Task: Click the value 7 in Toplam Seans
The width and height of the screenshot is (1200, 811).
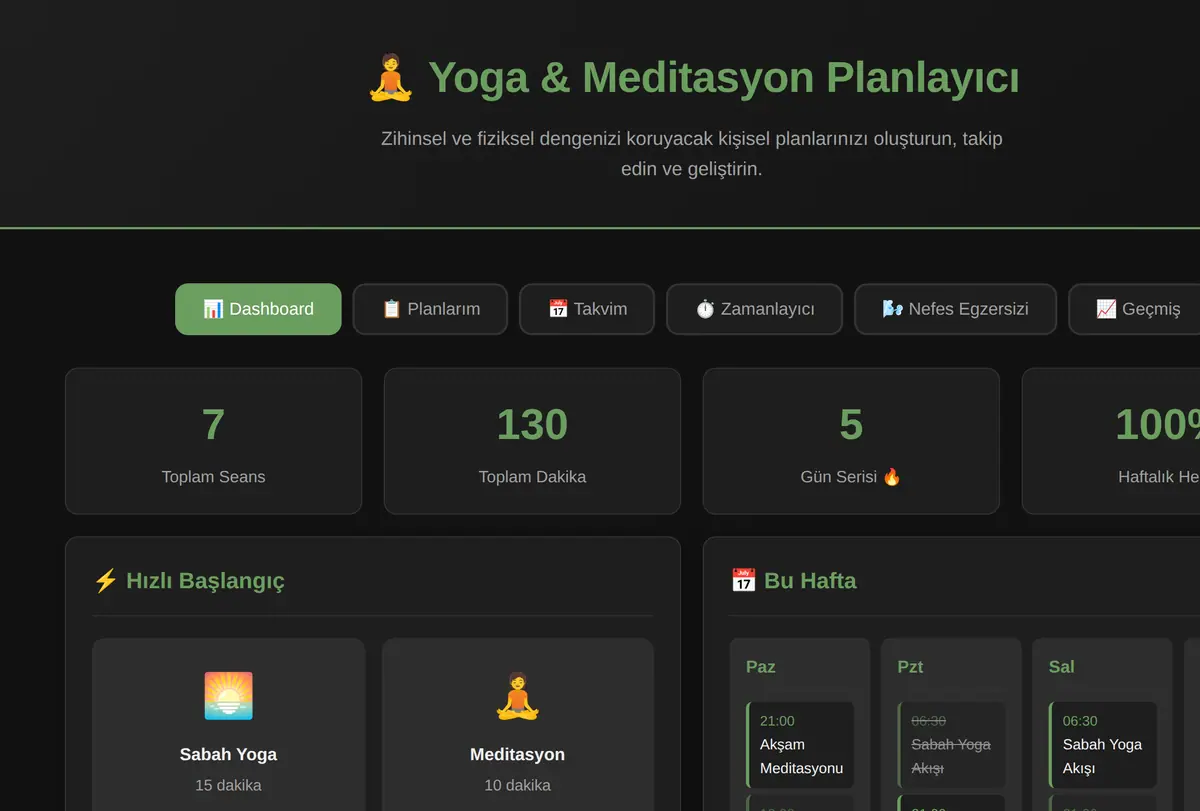Action: [x=213, y=425]
